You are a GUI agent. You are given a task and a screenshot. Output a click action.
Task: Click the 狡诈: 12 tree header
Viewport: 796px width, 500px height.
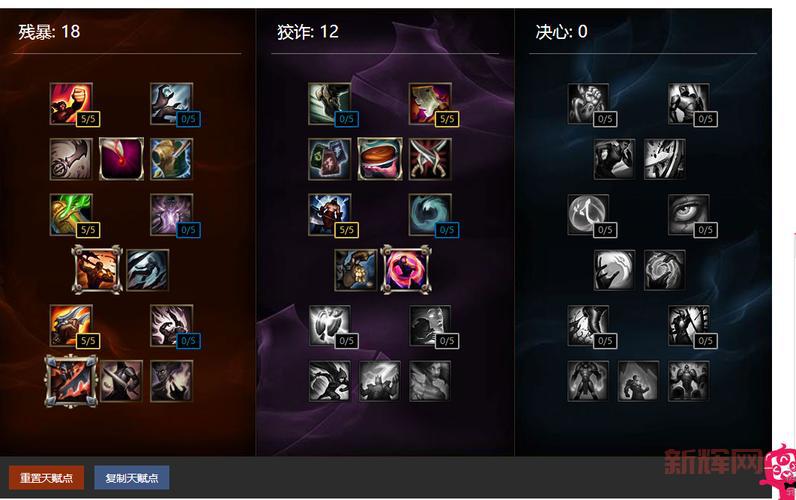pyautogui.click(x=308, y=32)
